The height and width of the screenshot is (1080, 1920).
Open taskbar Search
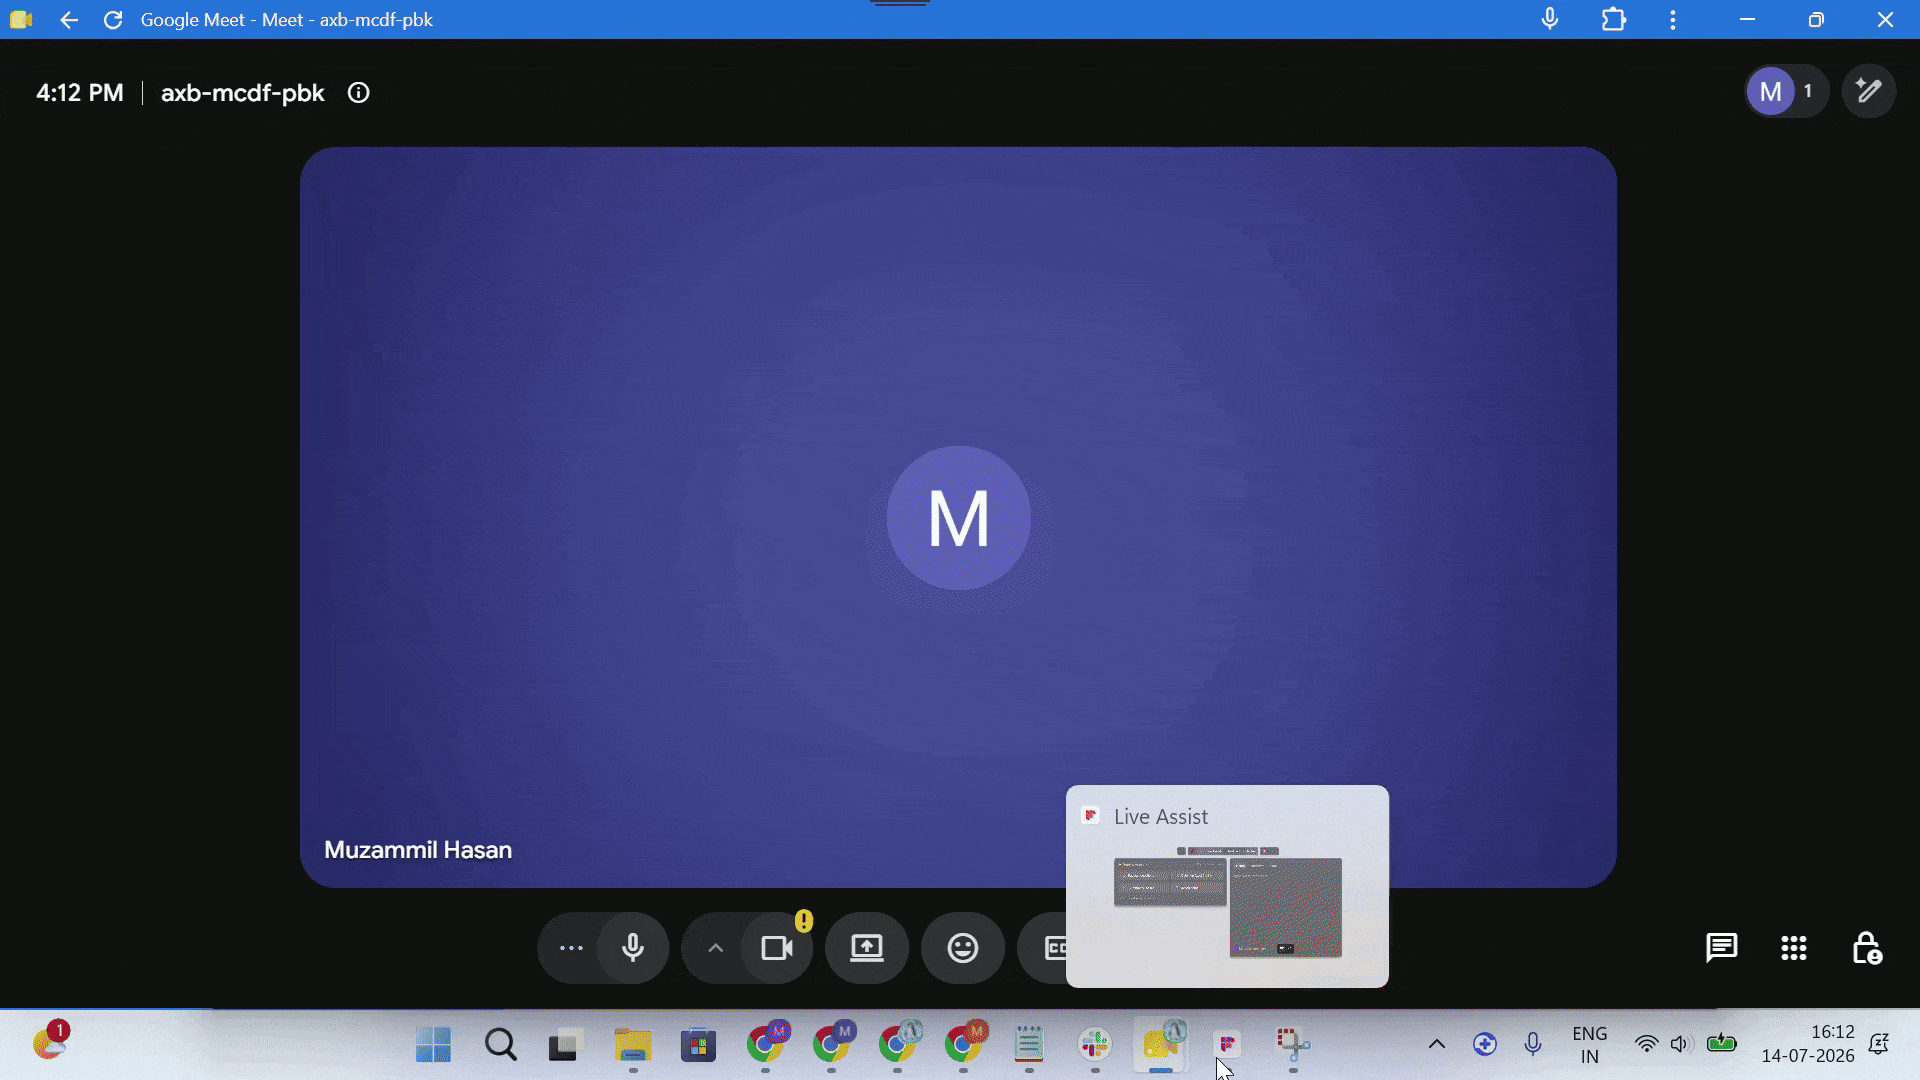(x=500, y=1045)
